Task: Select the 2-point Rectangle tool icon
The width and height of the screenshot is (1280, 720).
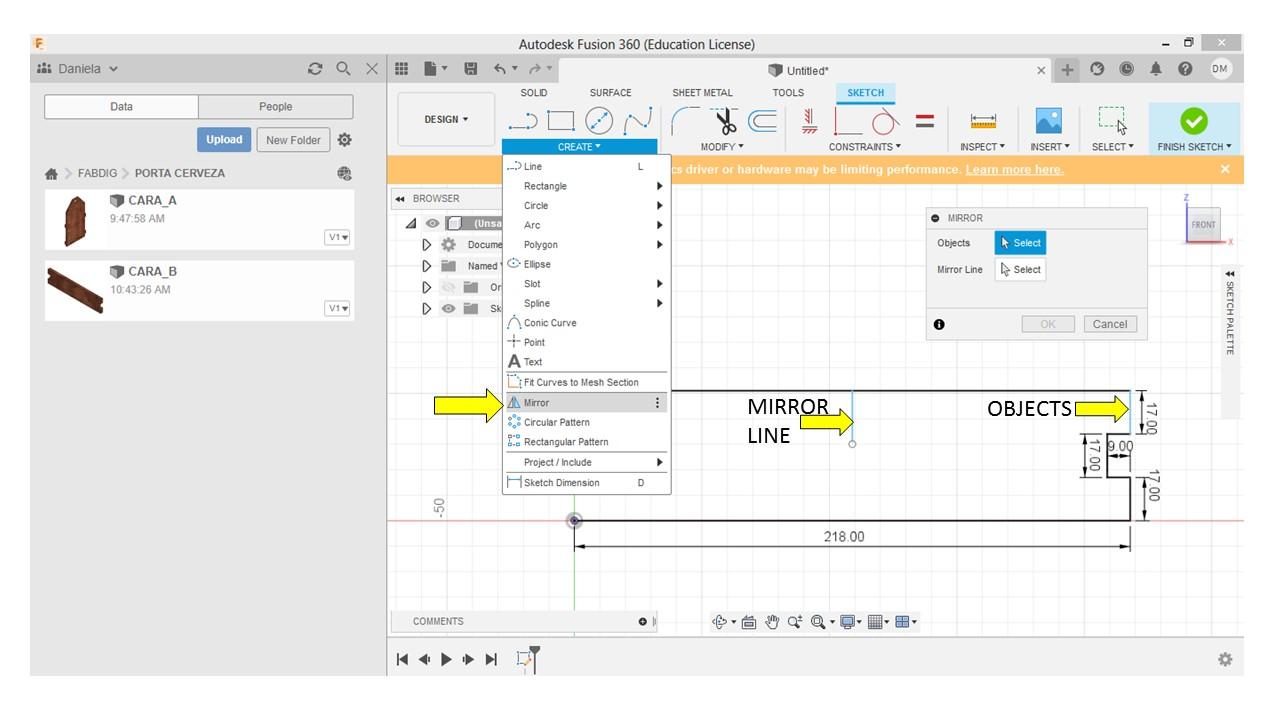Action: [x=561, y=122]
